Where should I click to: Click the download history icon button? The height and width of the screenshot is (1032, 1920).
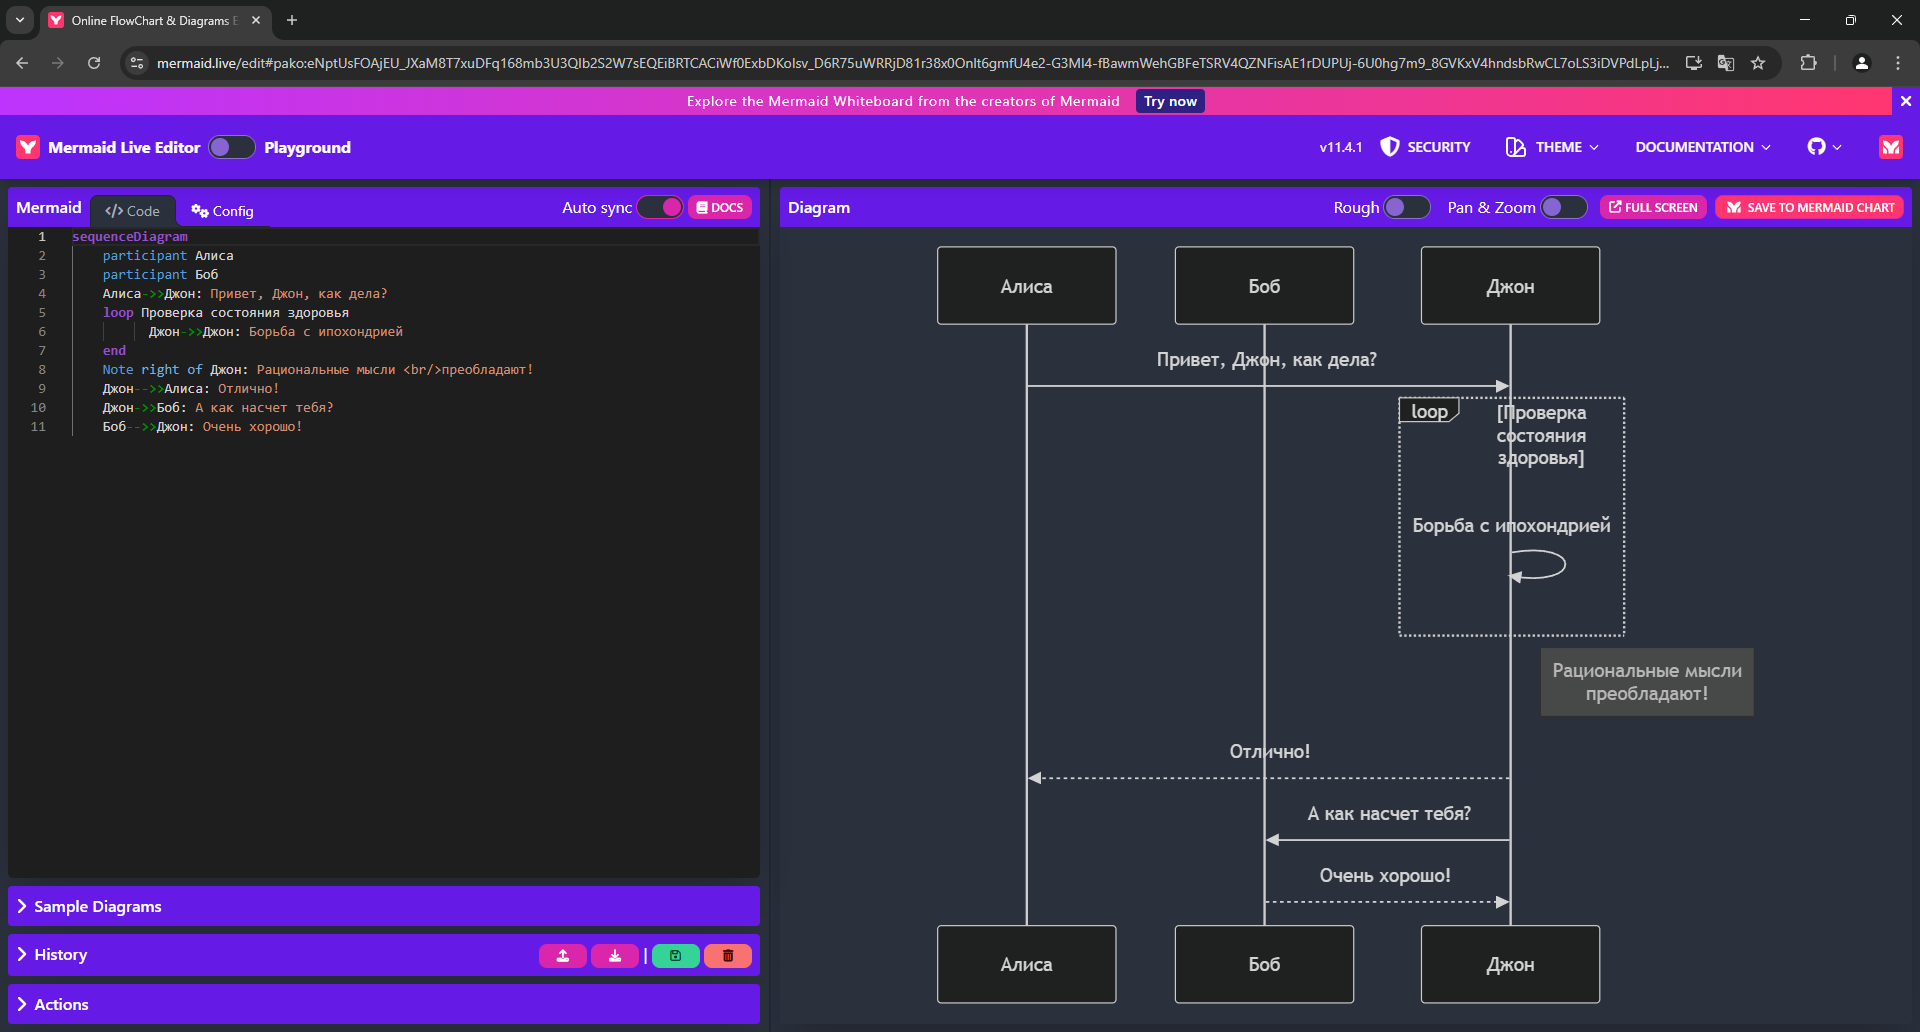pos(615,956)
